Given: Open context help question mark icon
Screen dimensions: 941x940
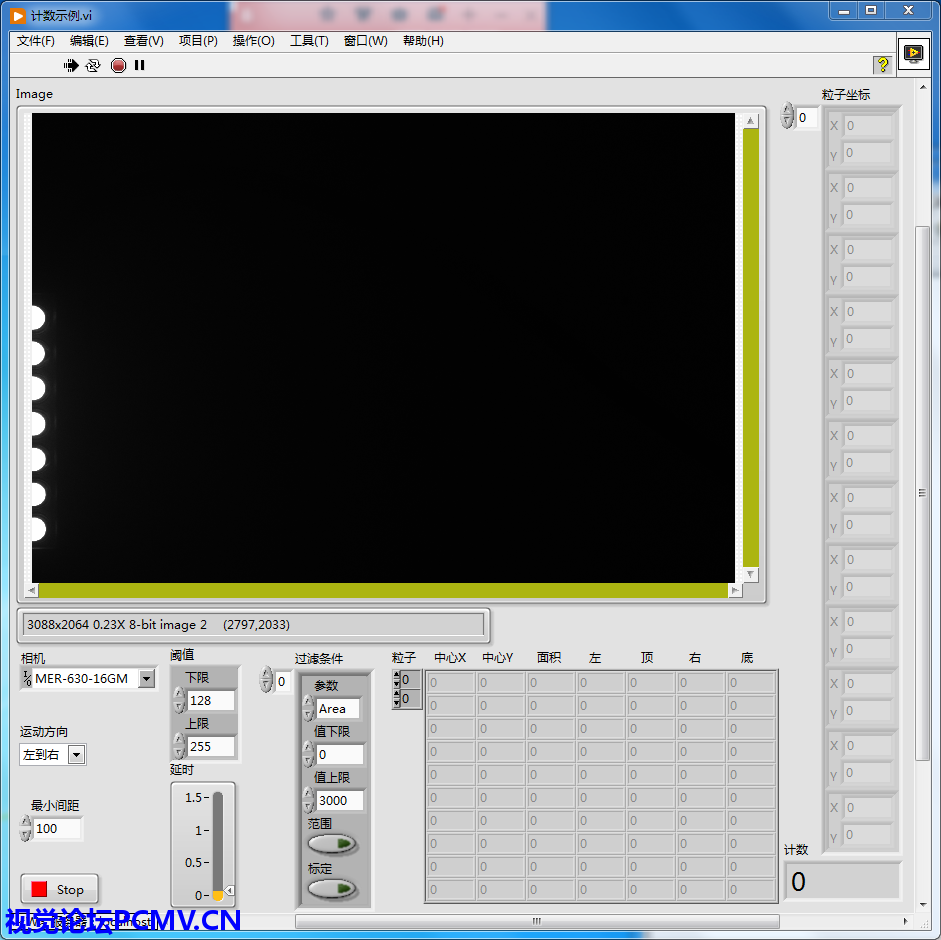Looking at the screenshot, I should pos(882,65).
